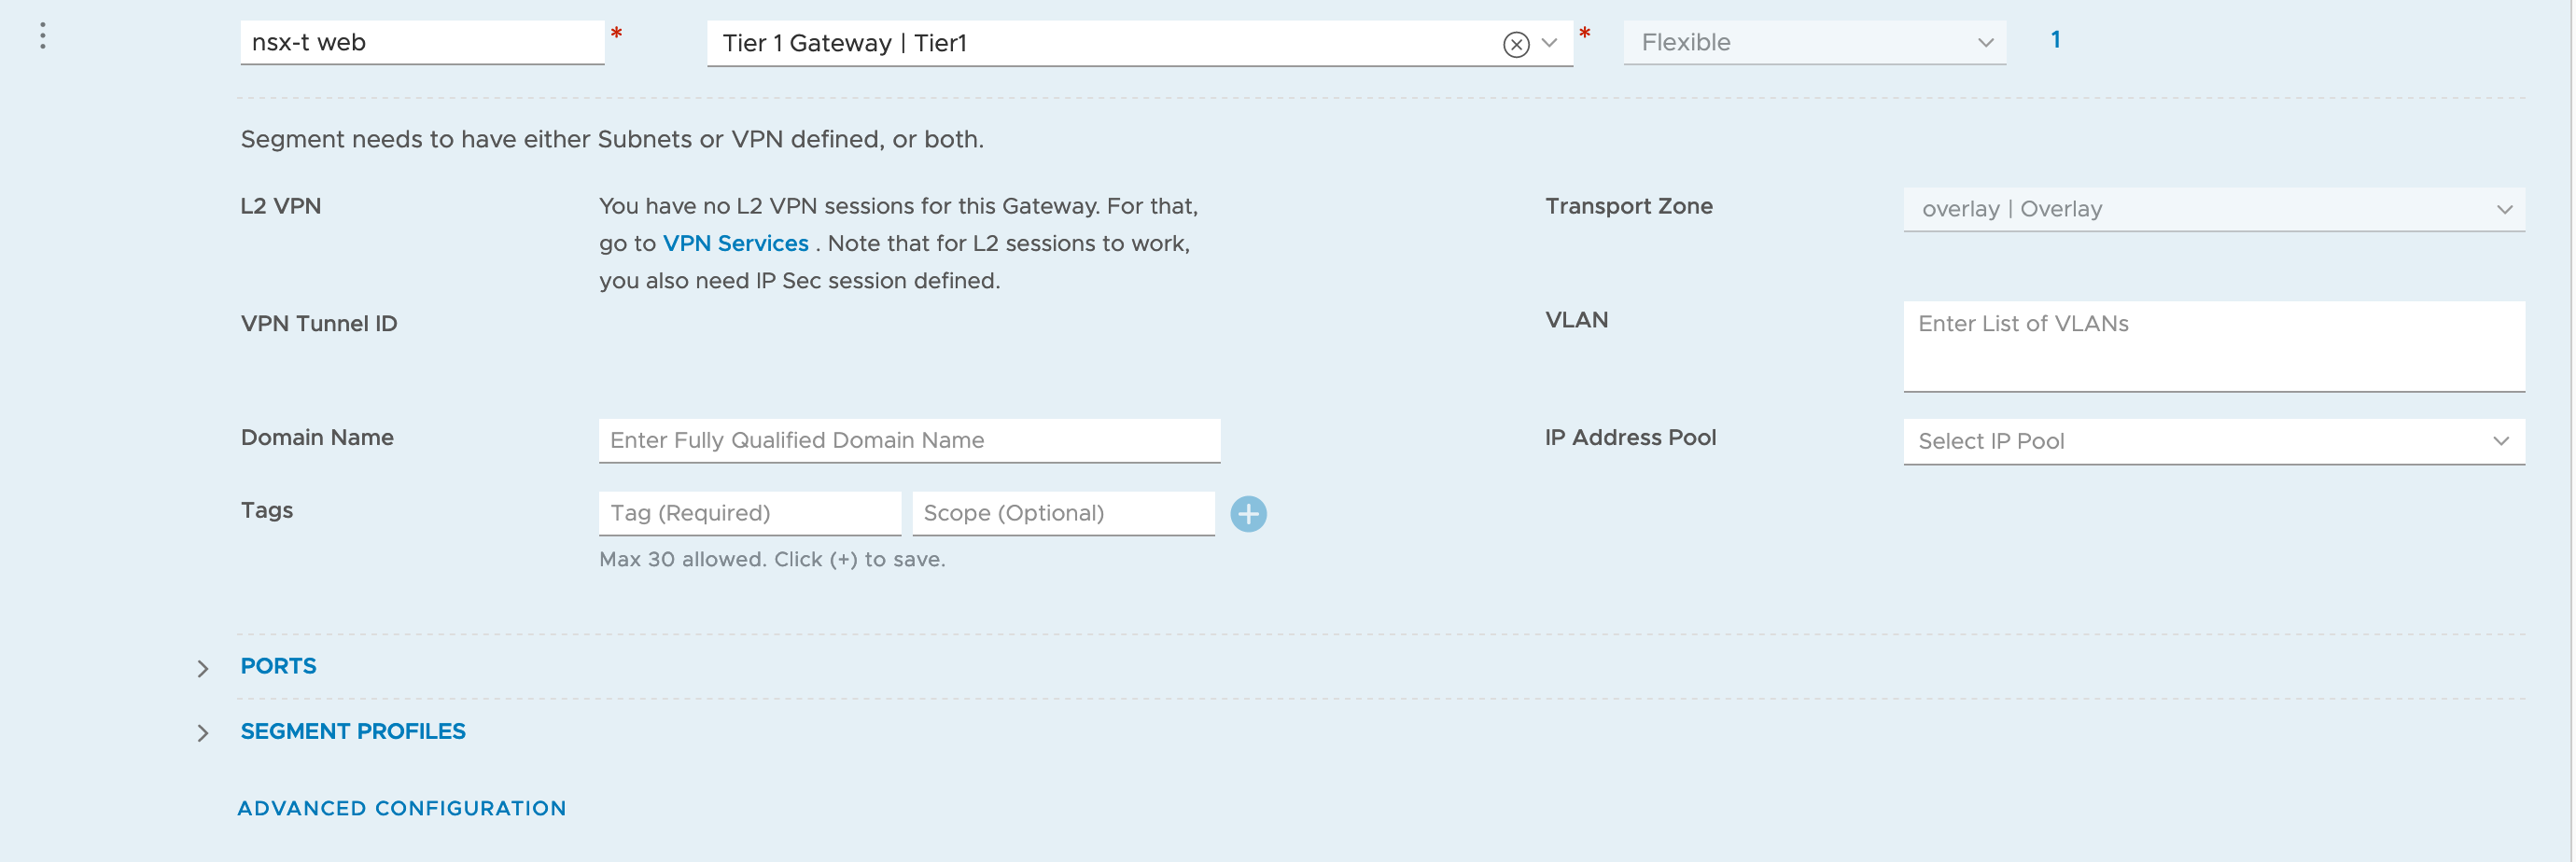The height and width of the screenshot is (862, 2576).
Task: Click the plus icon to add tag
Action: (x=1247, y=514)
